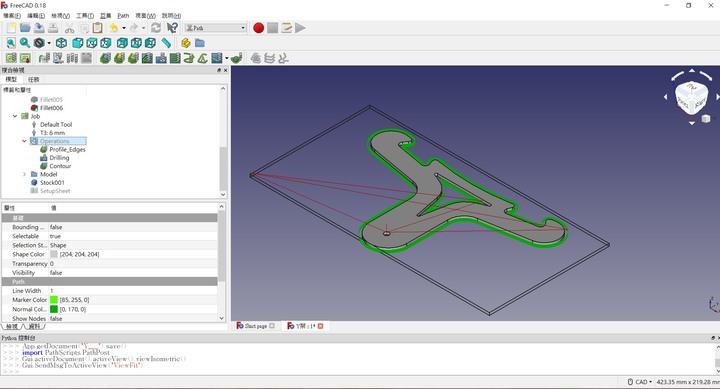Collapse the Operations tree node
The width and height of the screenshot is (720, 389).
24,141
